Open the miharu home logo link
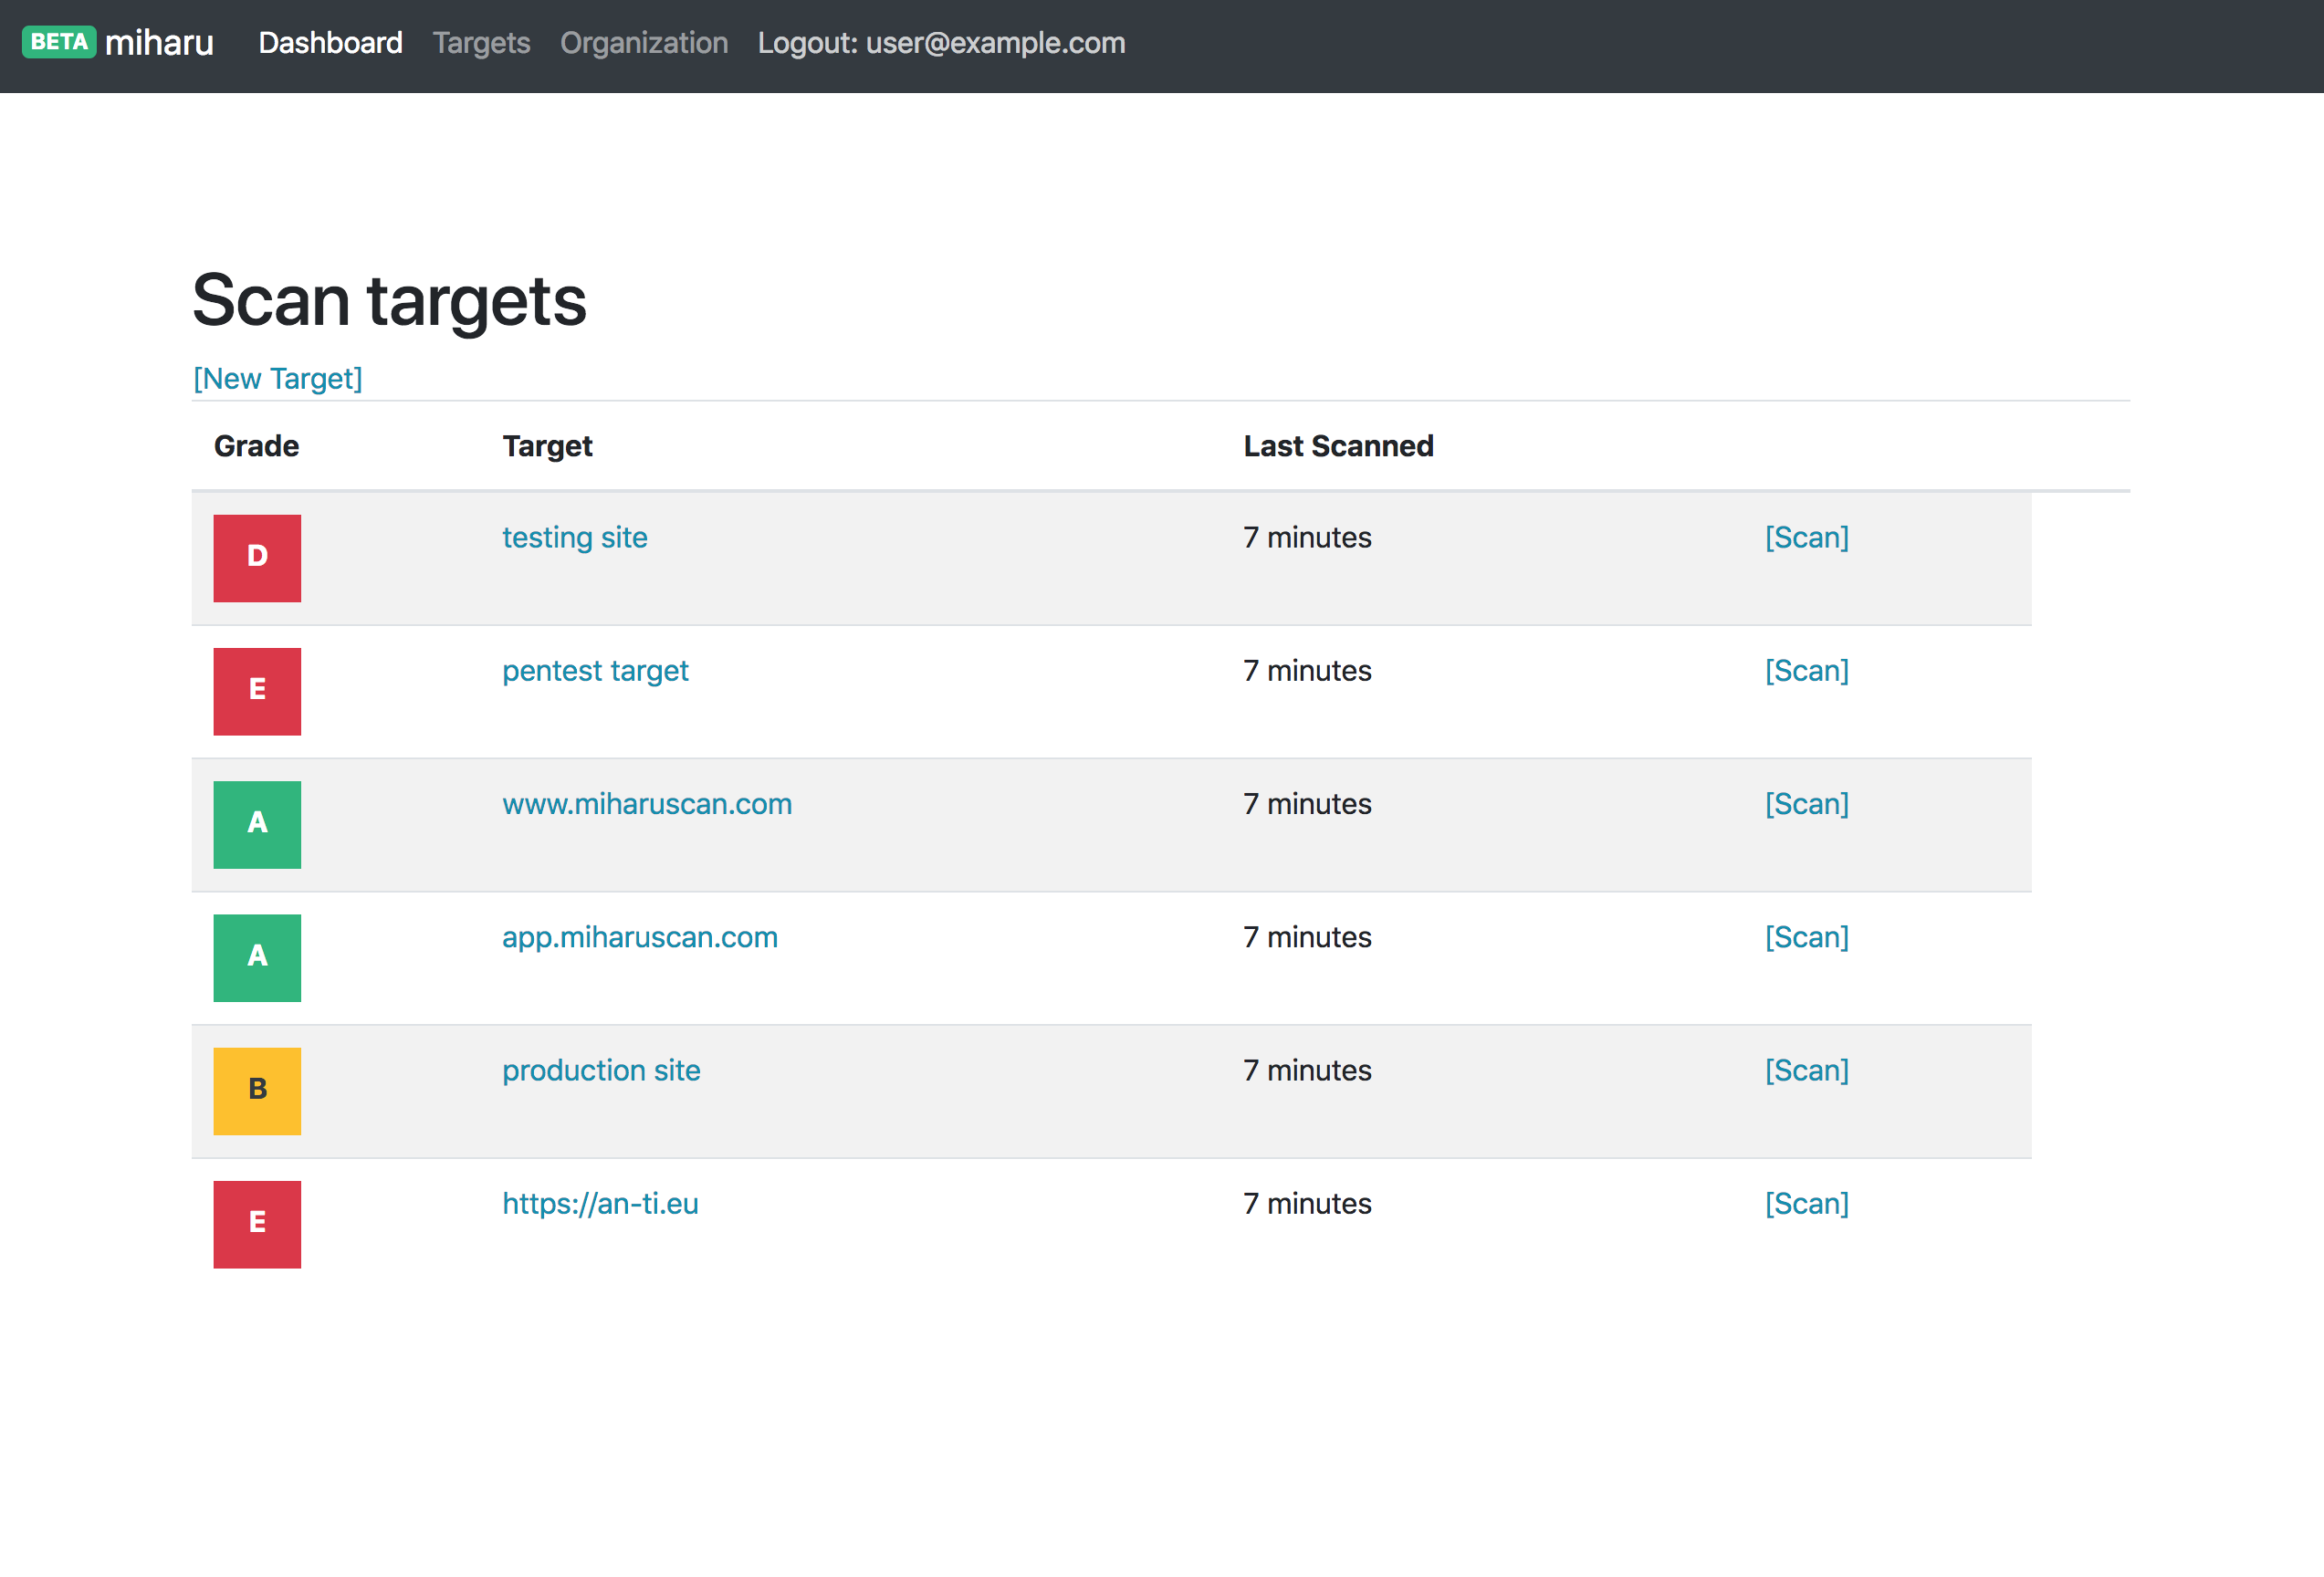The image size is (2324, 1577). 159,43
